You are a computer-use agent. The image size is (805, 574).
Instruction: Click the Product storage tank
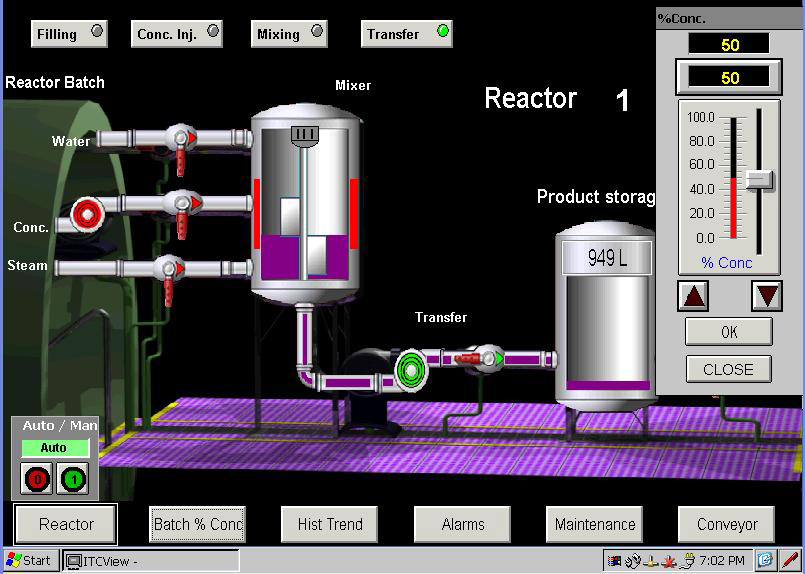point(606,316)
